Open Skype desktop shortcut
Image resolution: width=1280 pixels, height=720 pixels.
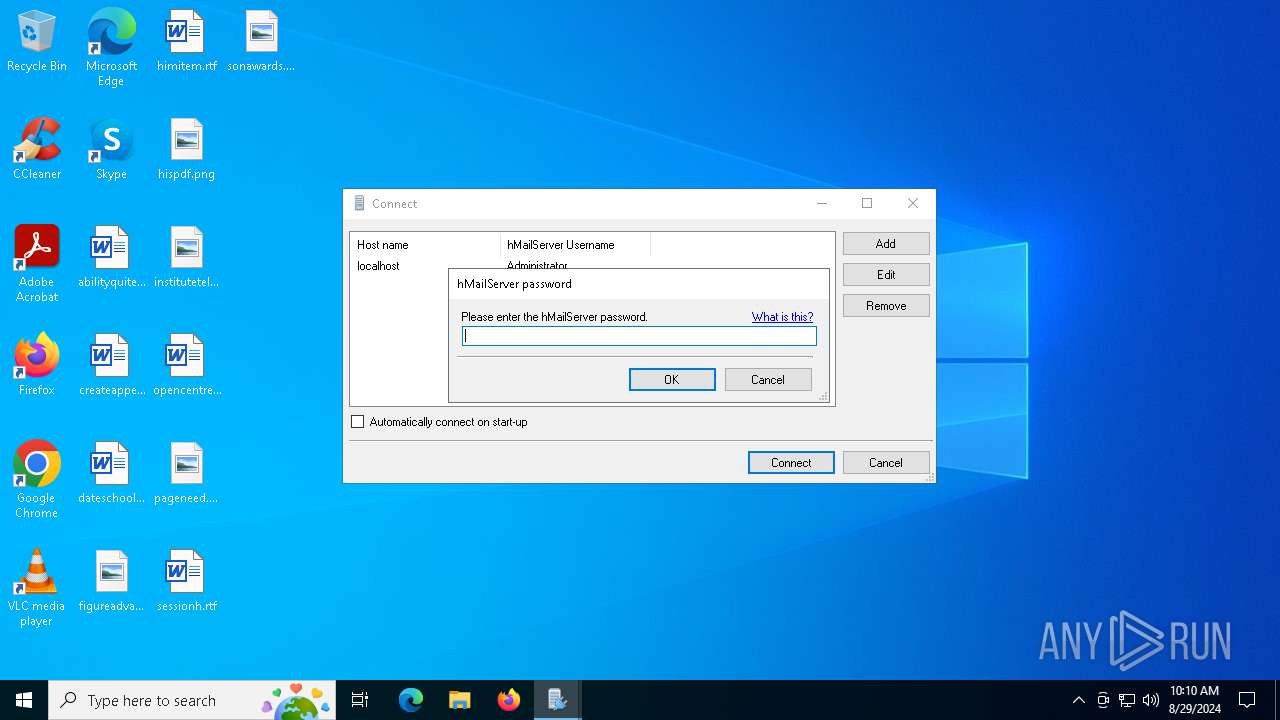[x=111, y=150]
